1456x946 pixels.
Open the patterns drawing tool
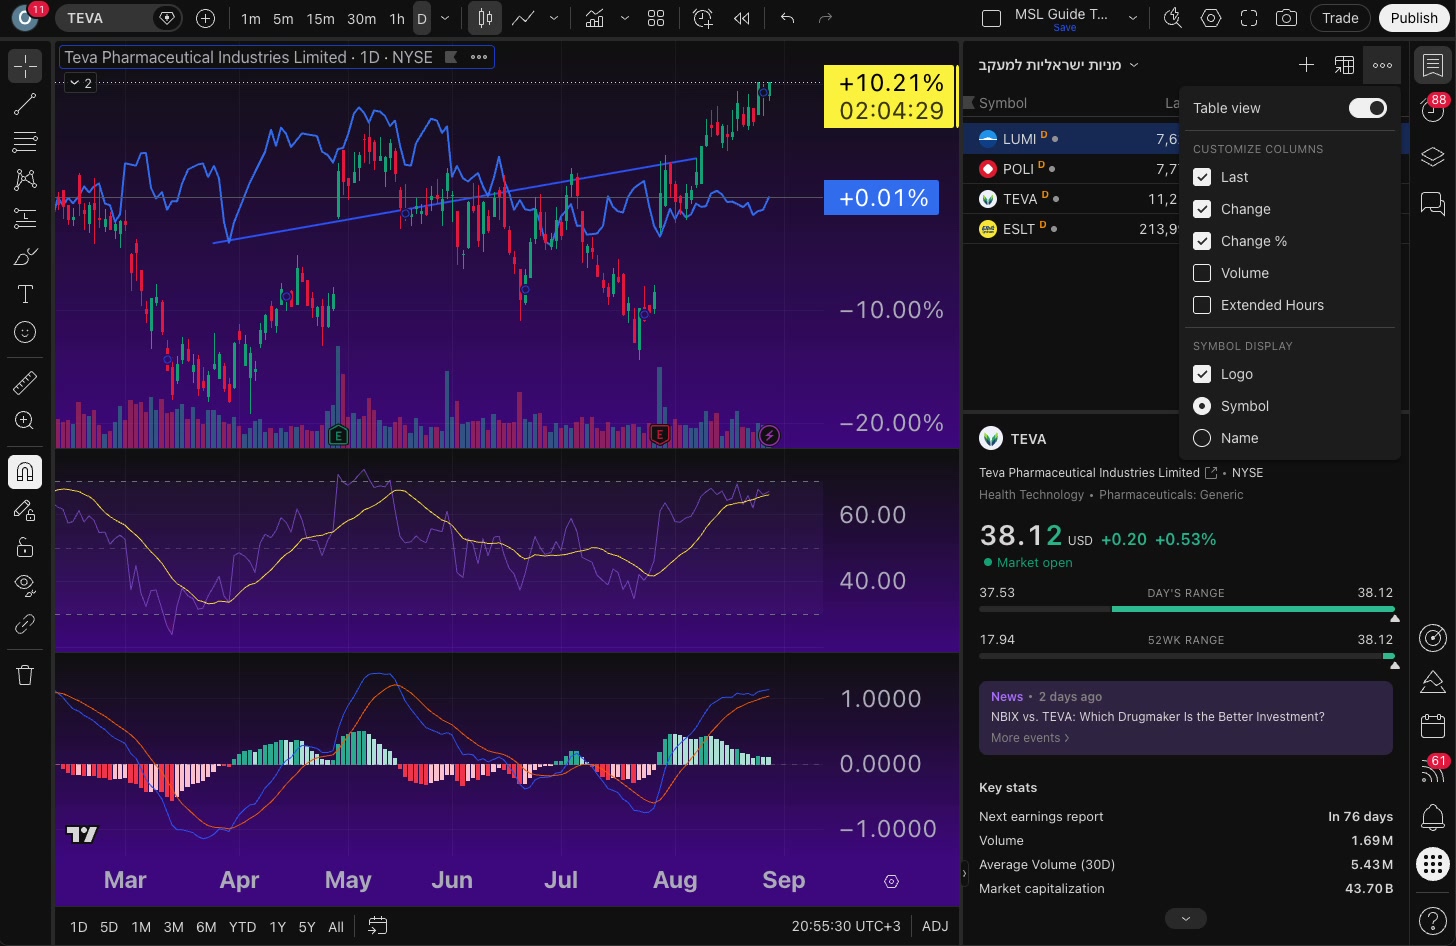click(25, 180)
